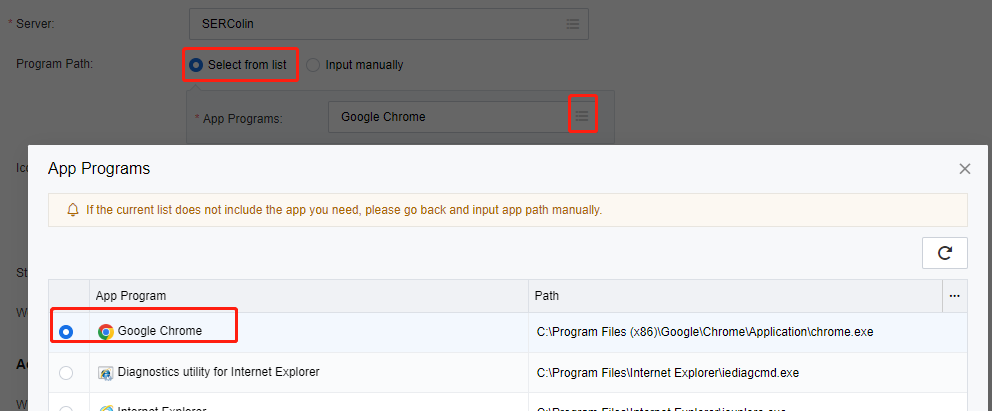Click the iediagcmd.exe path cell
The image size is (992, 411).
[x=667, y=373]
